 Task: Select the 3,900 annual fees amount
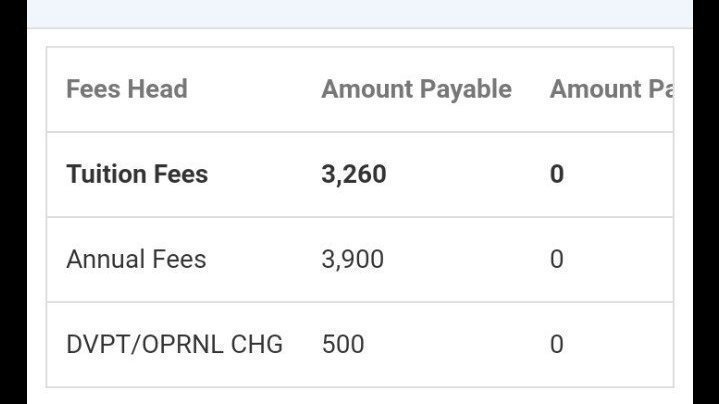[x=353, y=260]
